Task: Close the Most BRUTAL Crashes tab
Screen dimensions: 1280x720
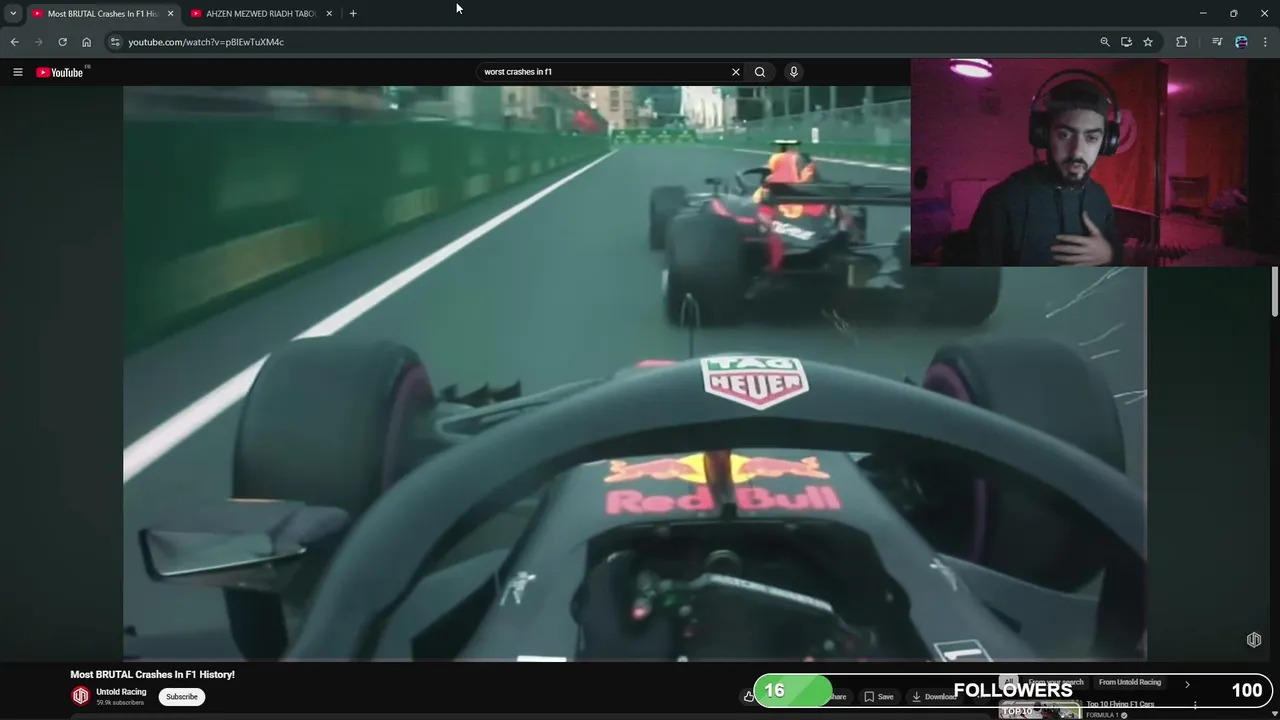Action: click(x=170, y=14)
